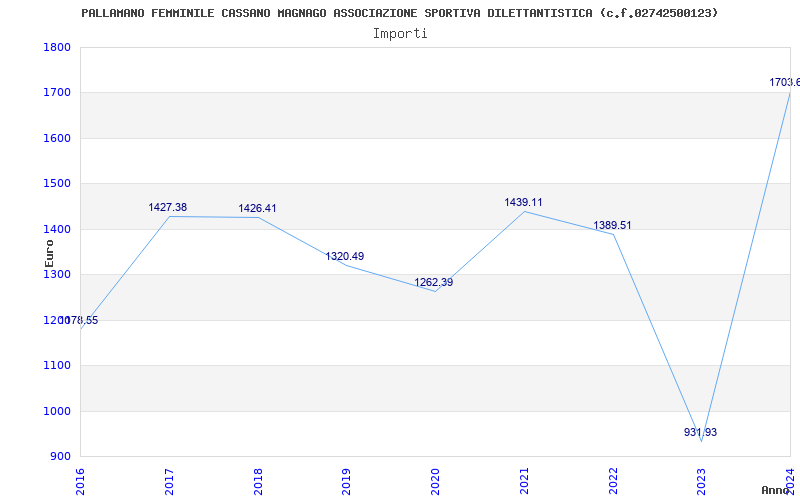Viewport: 800px width, 500px height.
Task: Select the data label 1426.41
Action: [257, 208]
